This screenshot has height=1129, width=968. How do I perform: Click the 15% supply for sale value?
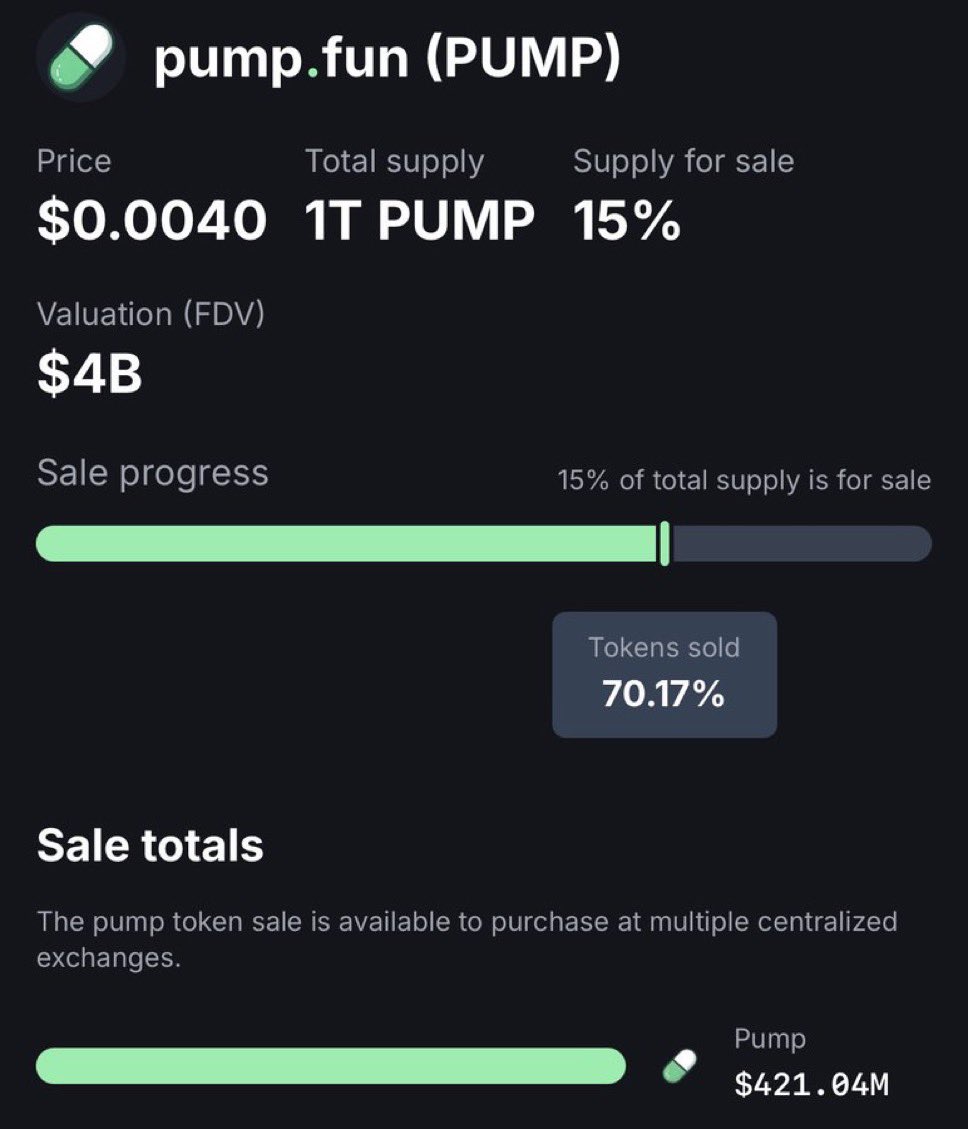pyautogui.click(x=627, y=220)
